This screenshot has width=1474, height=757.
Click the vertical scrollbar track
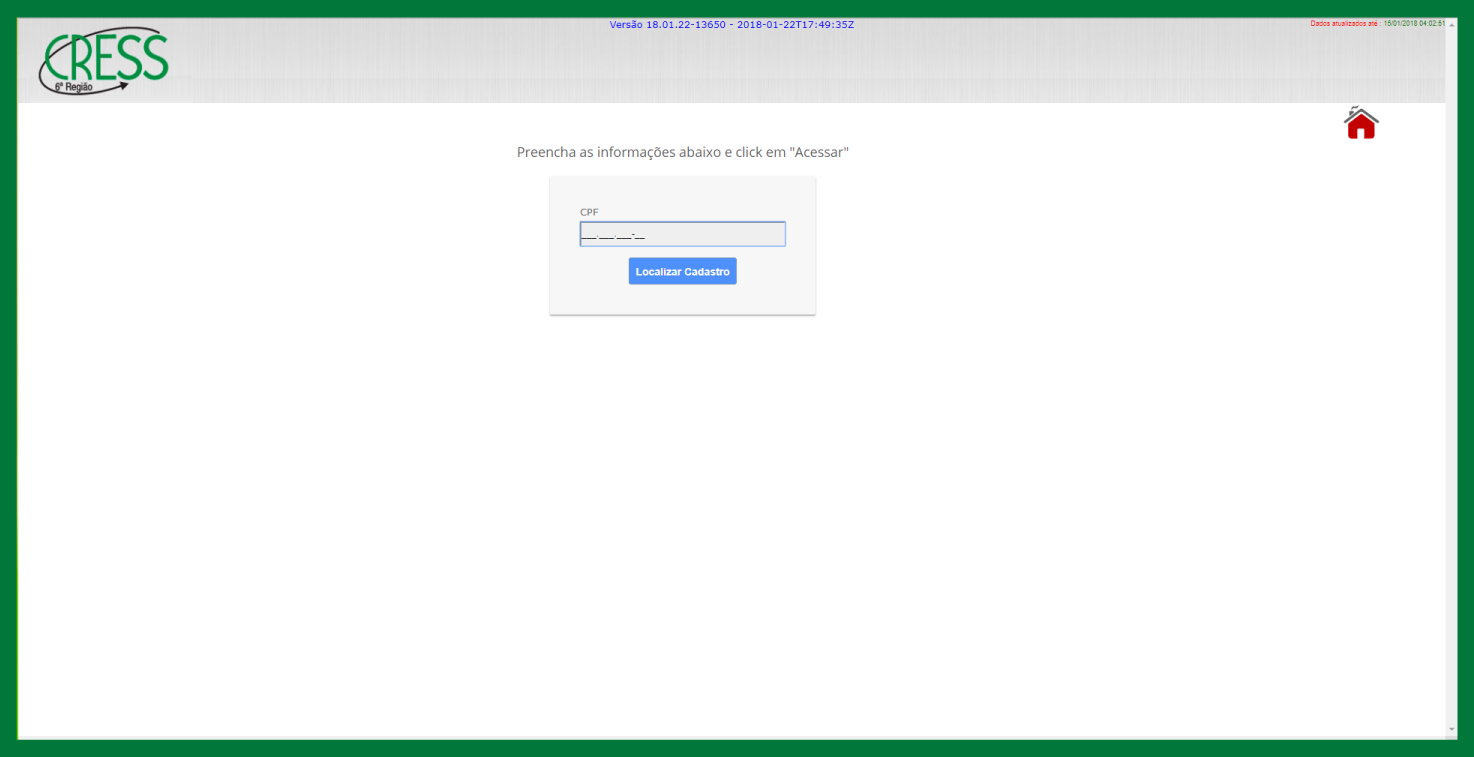click(x=1451, y=400)
